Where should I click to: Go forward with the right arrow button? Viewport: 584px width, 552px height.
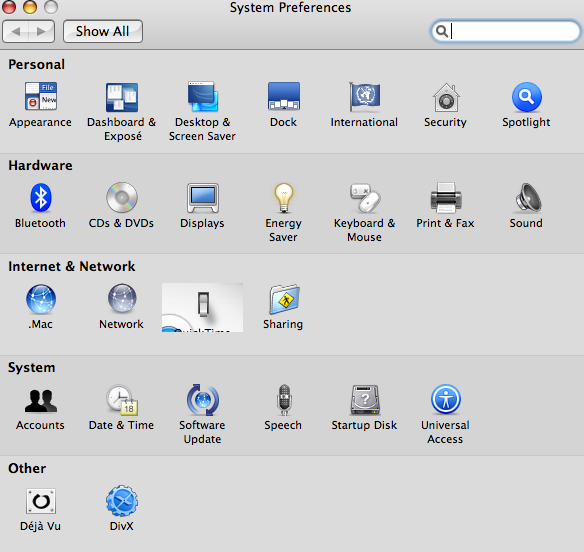42,31
